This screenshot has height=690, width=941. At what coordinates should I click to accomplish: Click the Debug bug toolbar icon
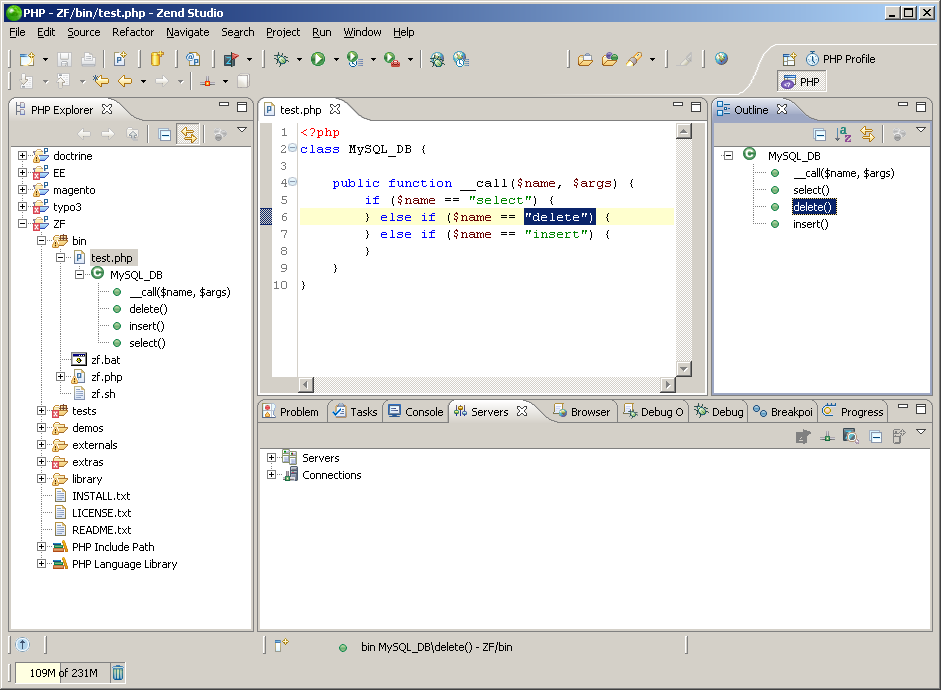click(x=281, y=59)
